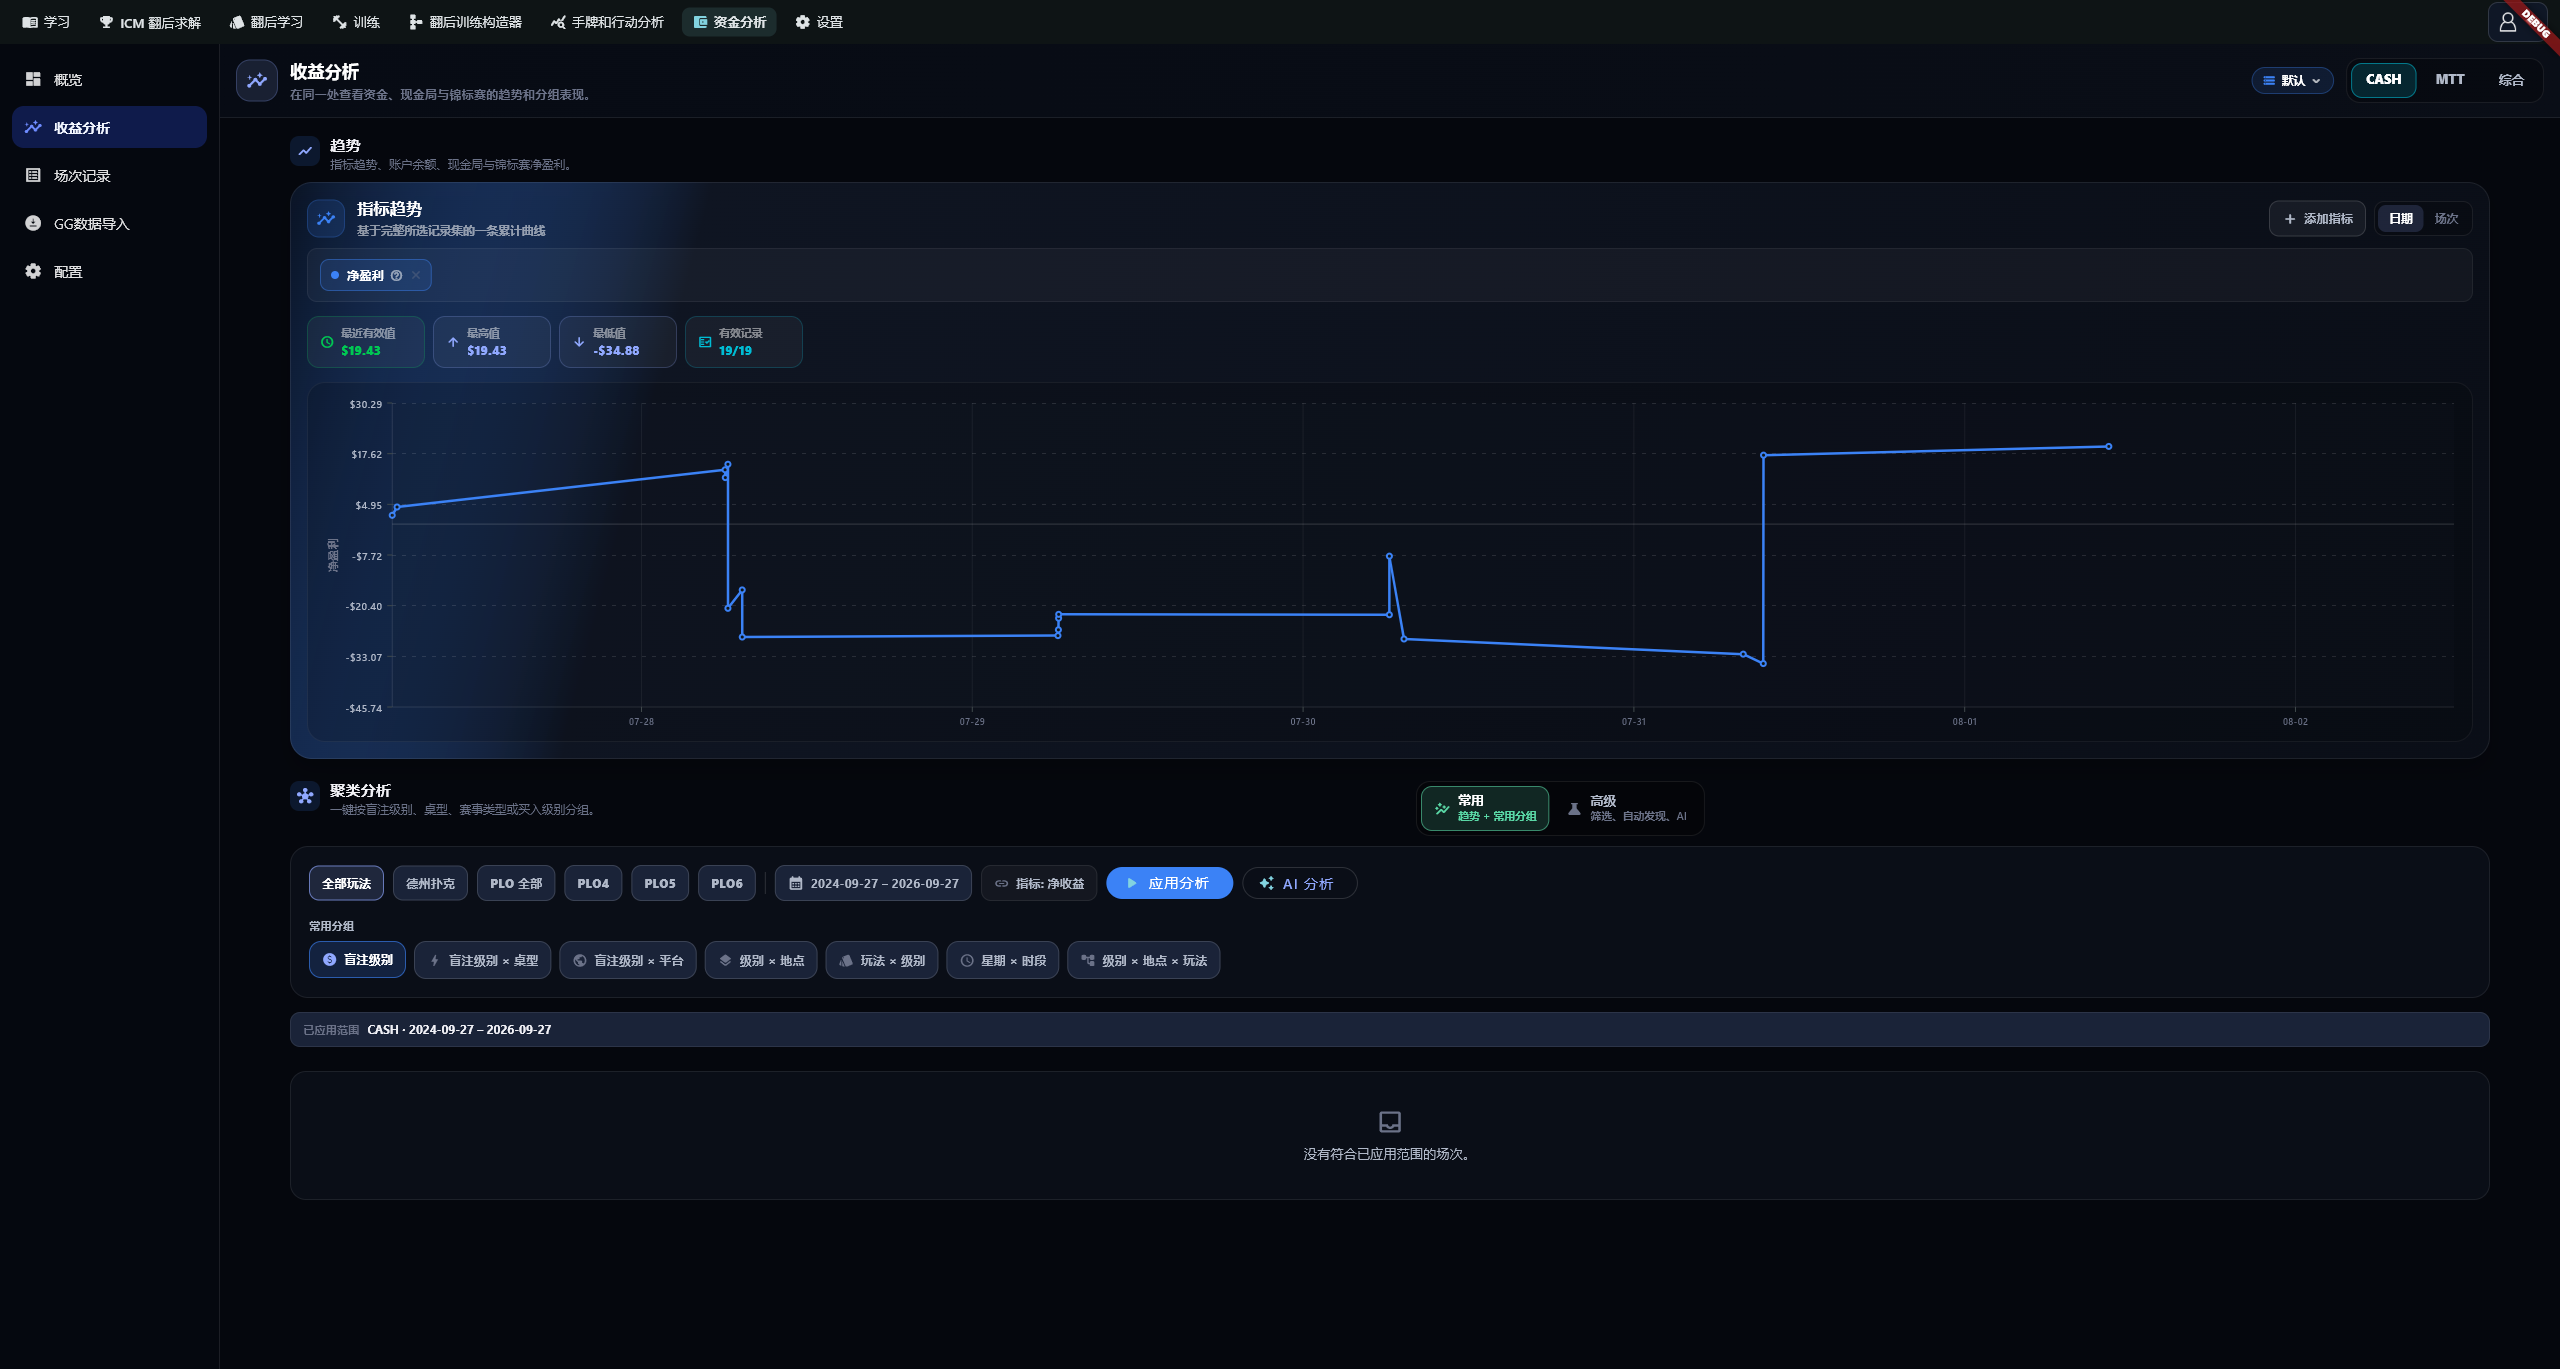Screen dimensions: 2560x1369
Task: Select the PLO5 filter
Action: point(660,883)
